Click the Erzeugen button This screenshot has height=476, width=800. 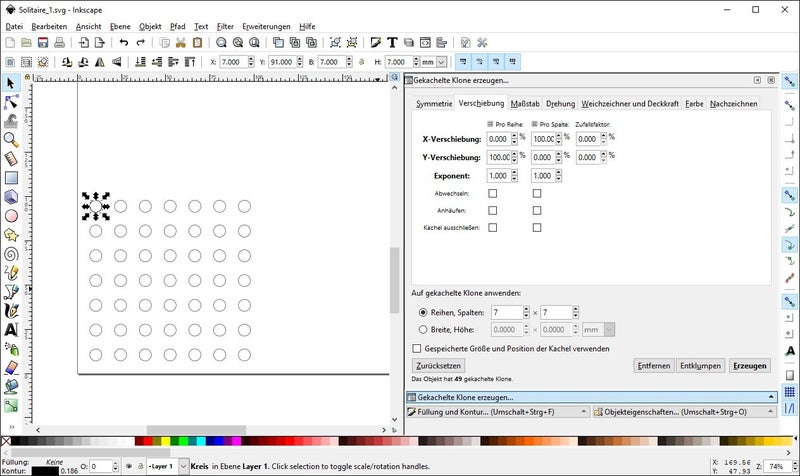click(749, 366)
